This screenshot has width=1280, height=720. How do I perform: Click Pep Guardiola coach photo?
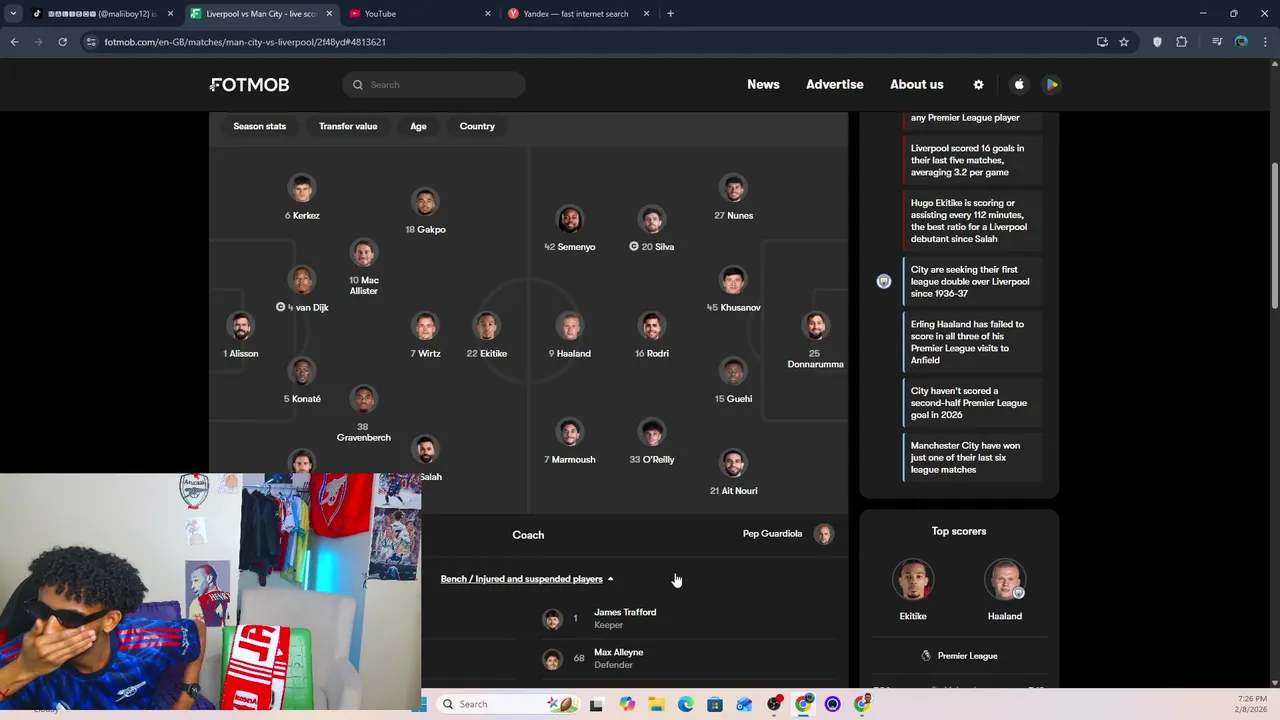(x=823, y=534)
